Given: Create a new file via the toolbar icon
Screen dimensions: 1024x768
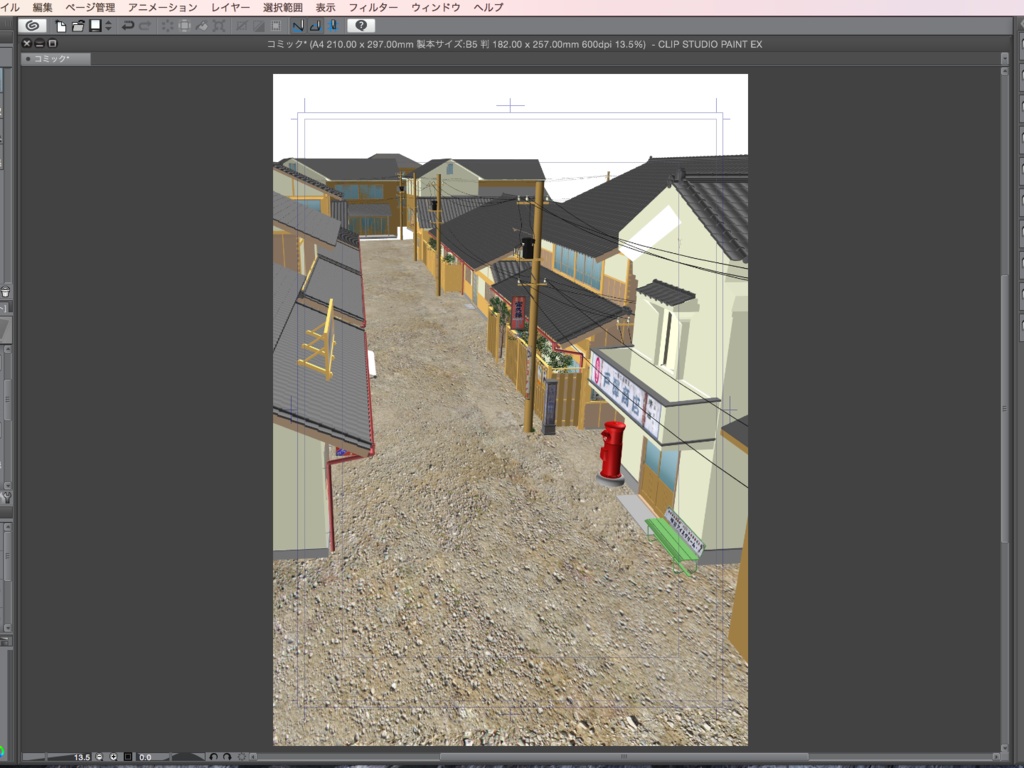Looking at the screenshot, I should pos(59,25).
